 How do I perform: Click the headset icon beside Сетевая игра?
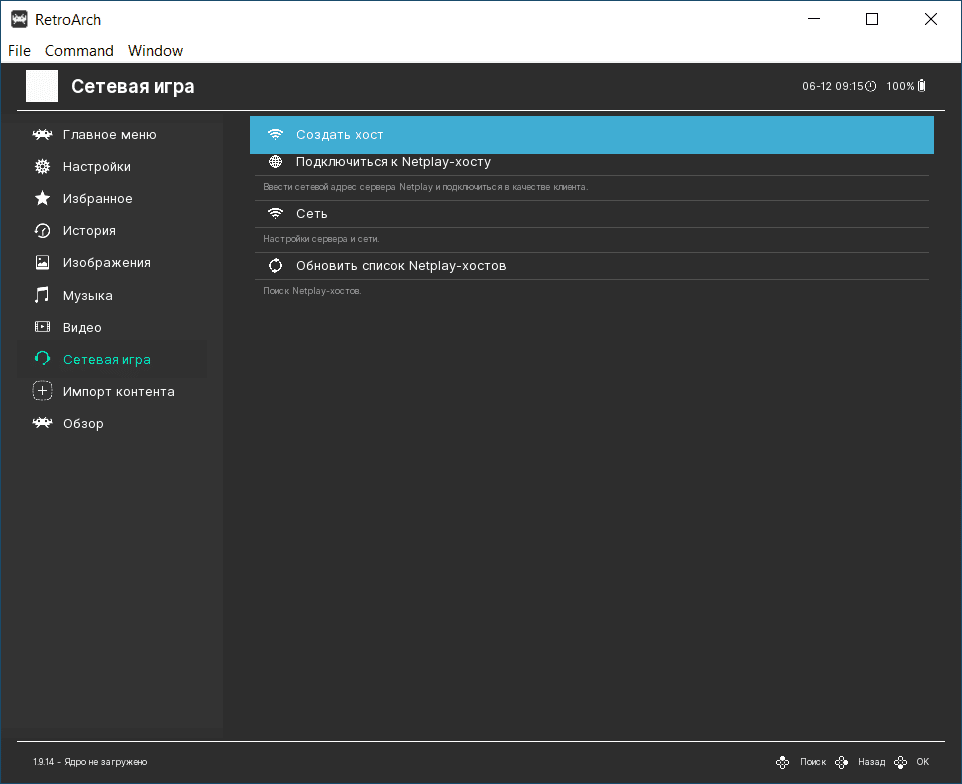click(x=42, y=359)
